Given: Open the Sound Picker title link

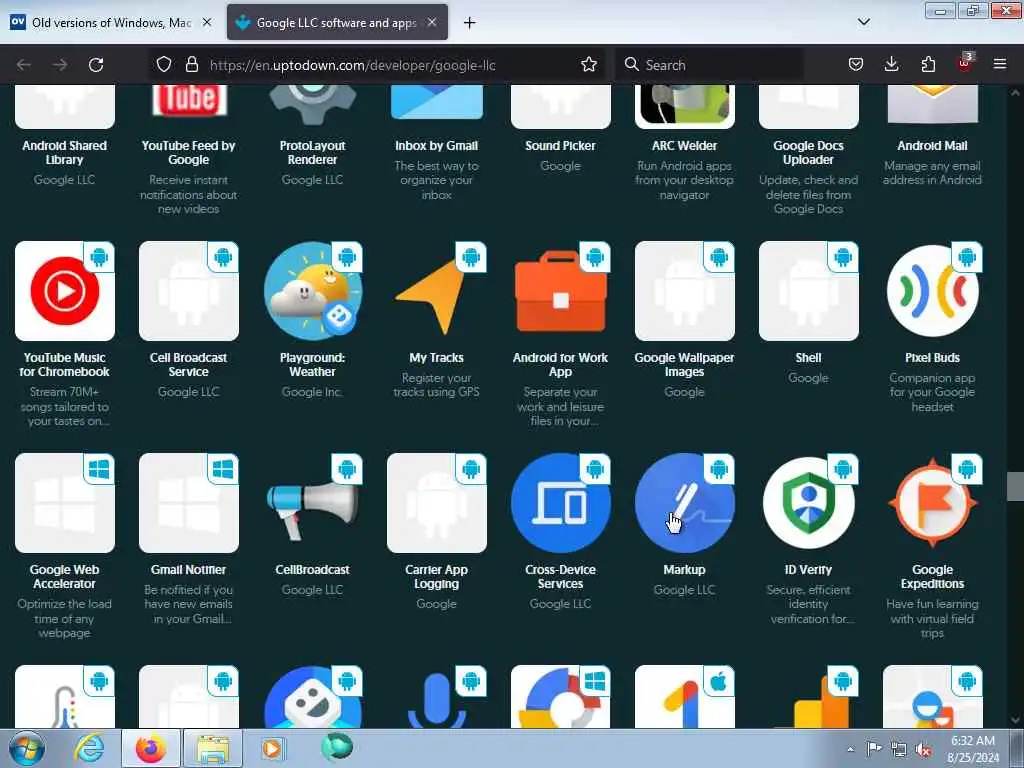Looking at the screenshot, I should 560,146.
